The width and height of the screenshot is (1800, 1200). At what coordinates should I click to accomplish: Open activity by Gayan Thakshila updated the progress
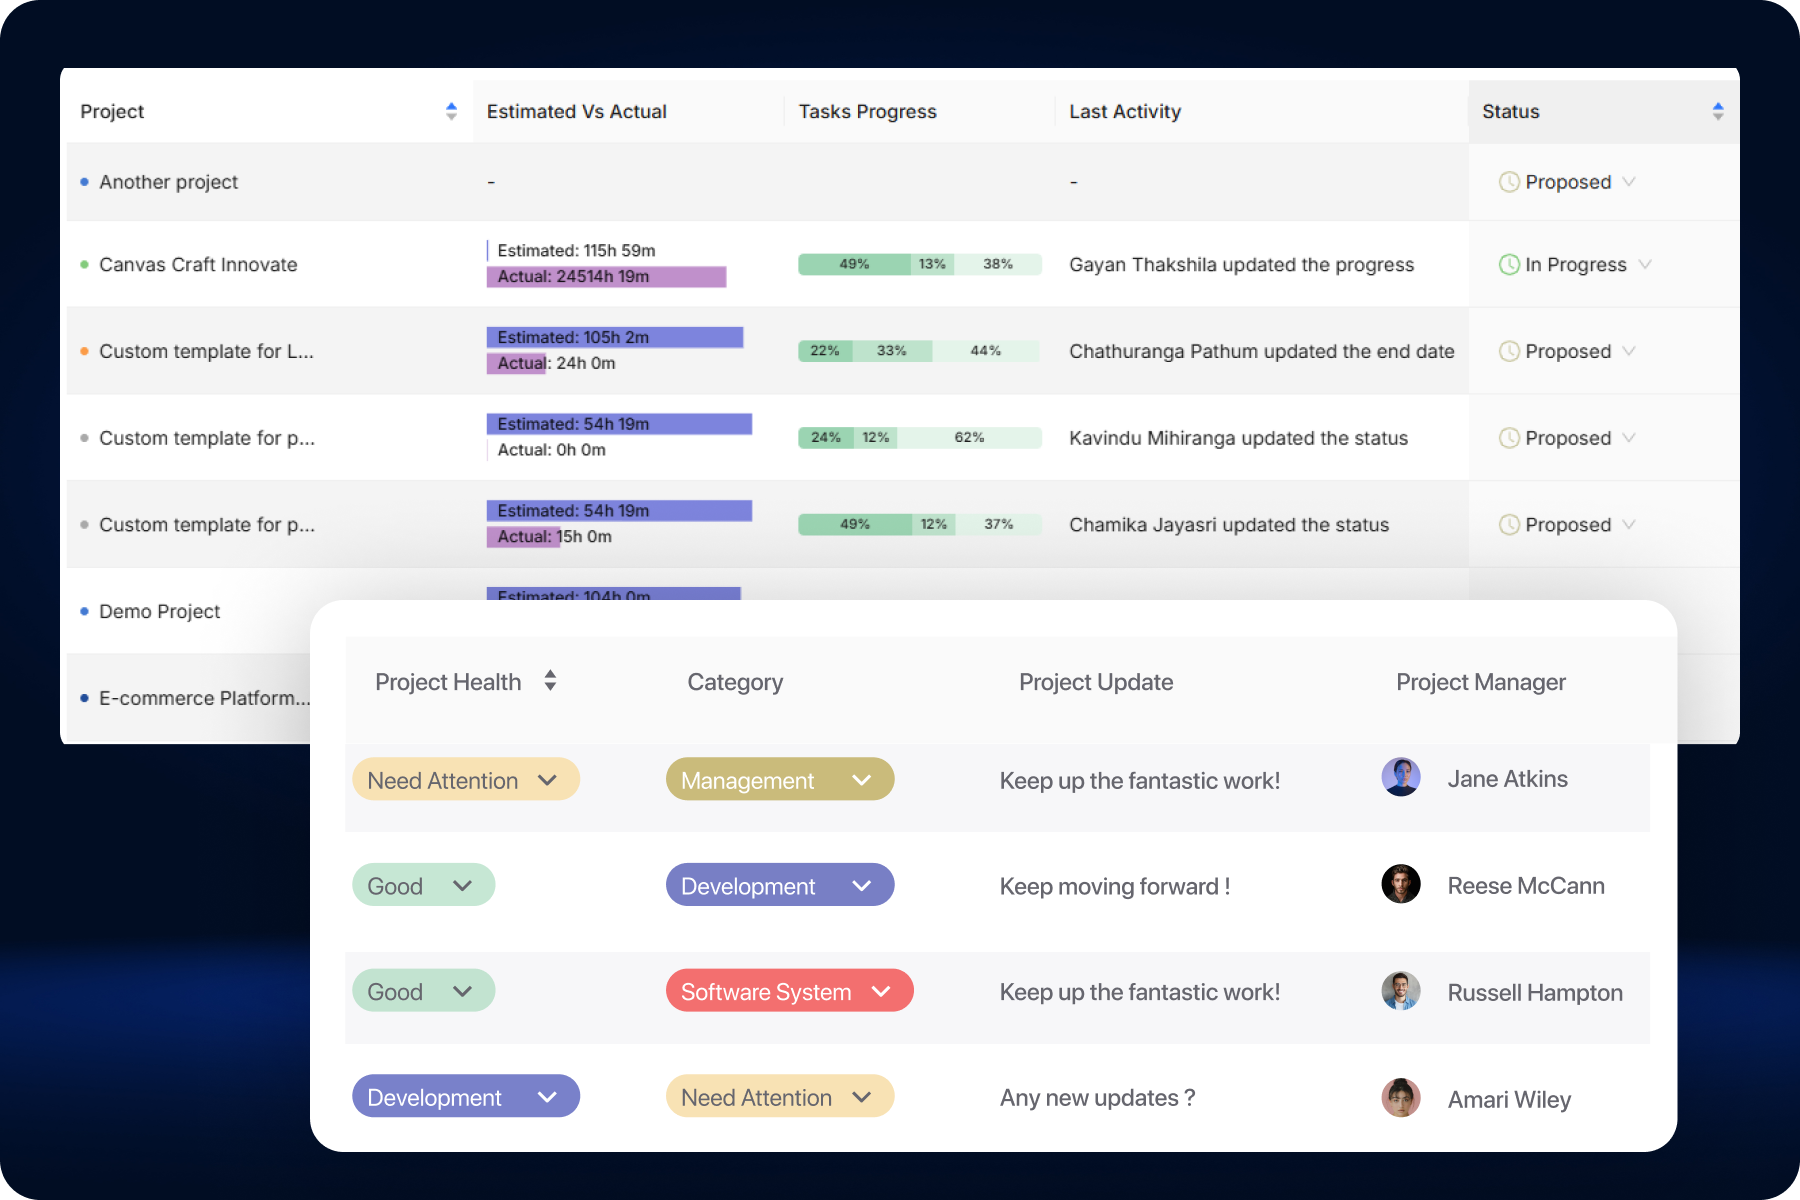(x=1241, y=264)
